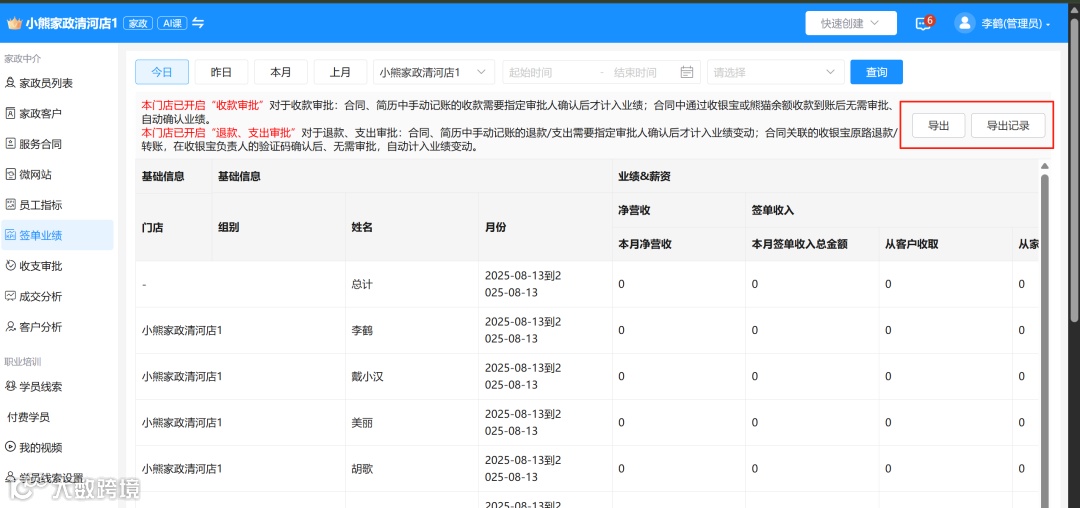
Task: Click 小熊家政清河店1 in 李鹤's row
Action: coord(182,330)
